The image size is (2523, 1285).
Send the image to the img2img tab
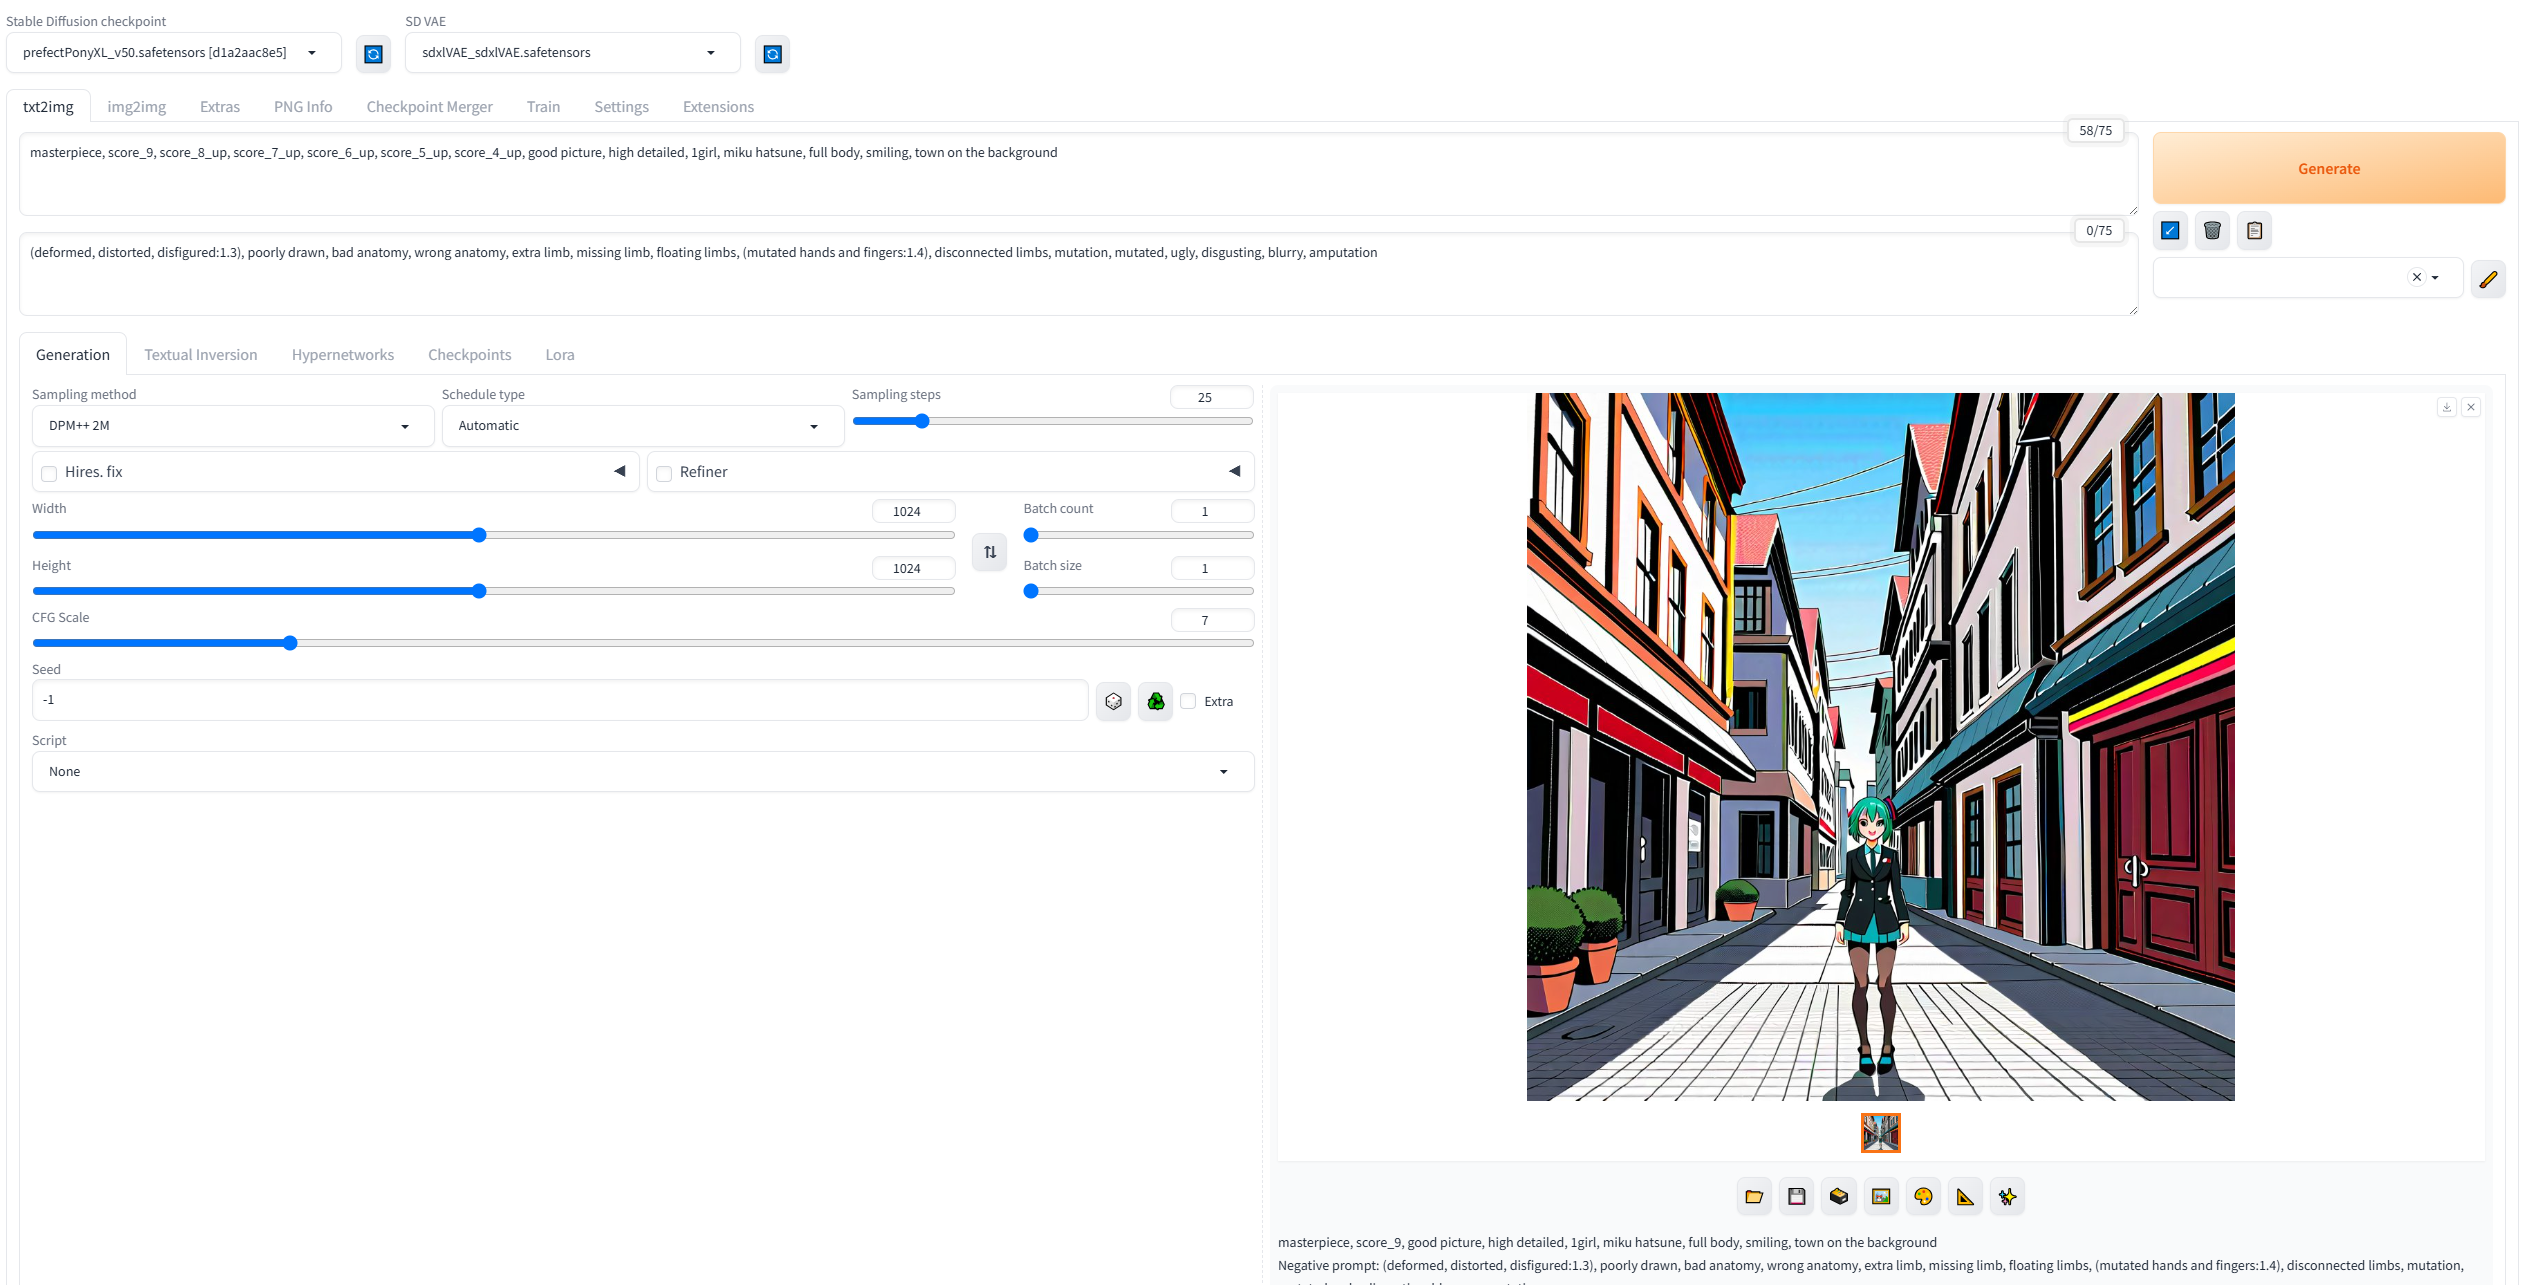click(x=1881, y=1197)
